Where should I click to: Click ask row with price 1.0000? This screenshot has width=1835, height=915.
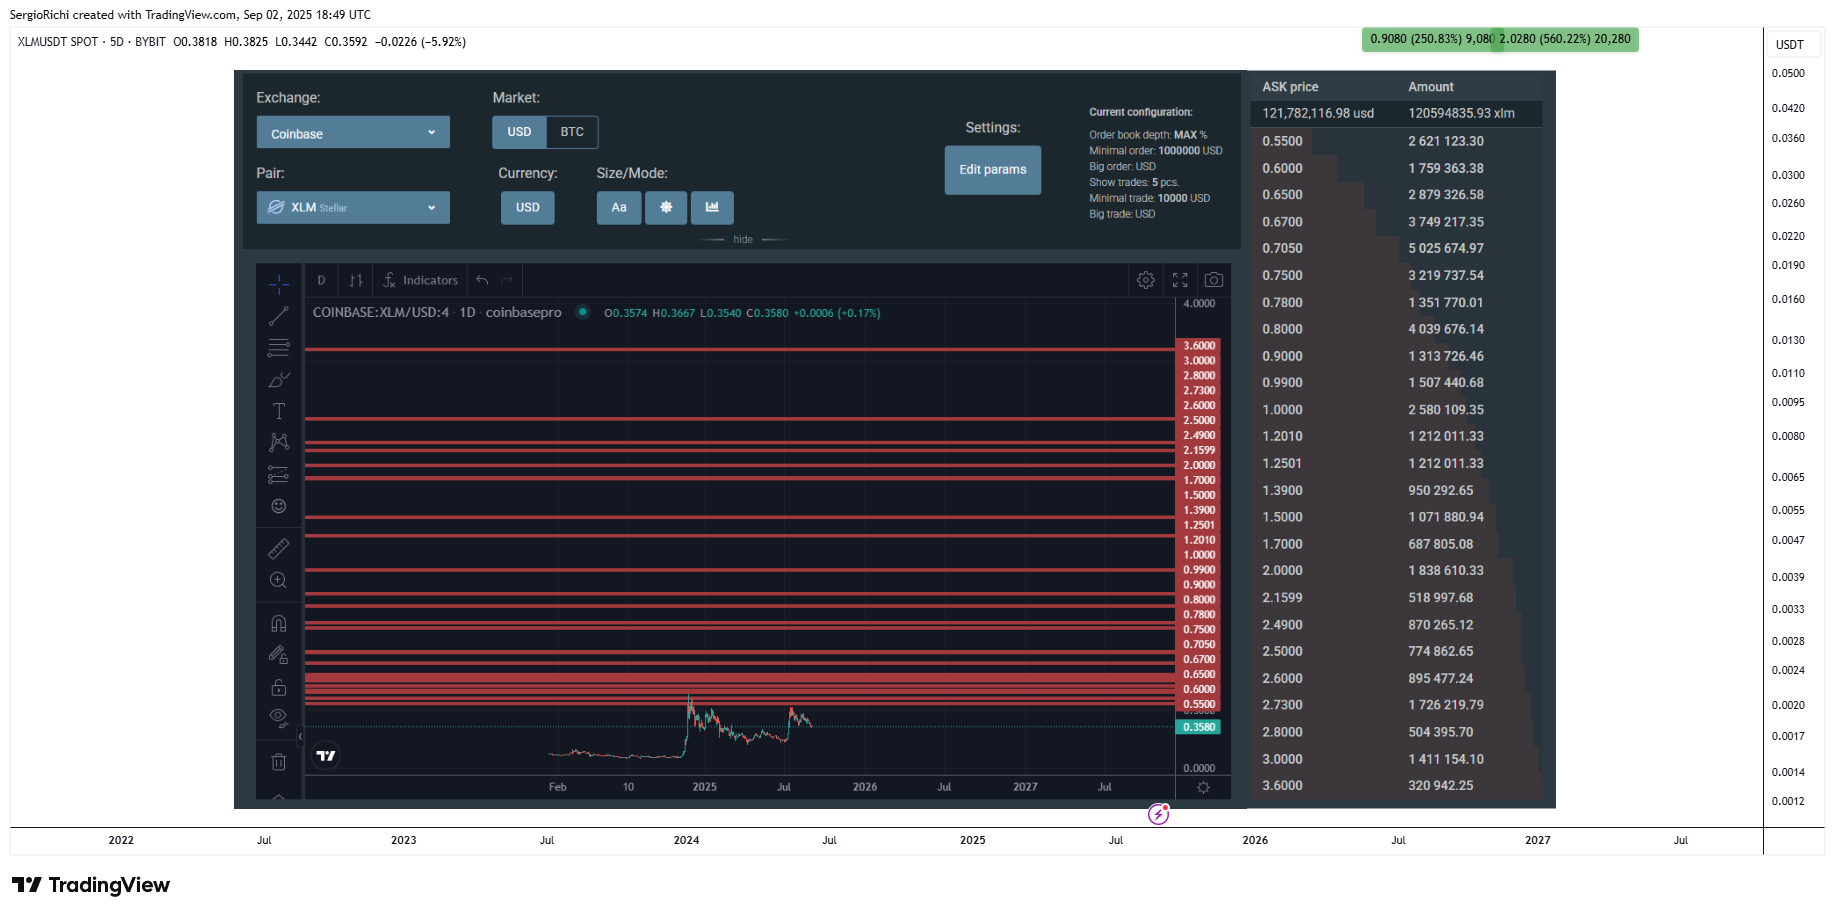(x=1396, y=410)
